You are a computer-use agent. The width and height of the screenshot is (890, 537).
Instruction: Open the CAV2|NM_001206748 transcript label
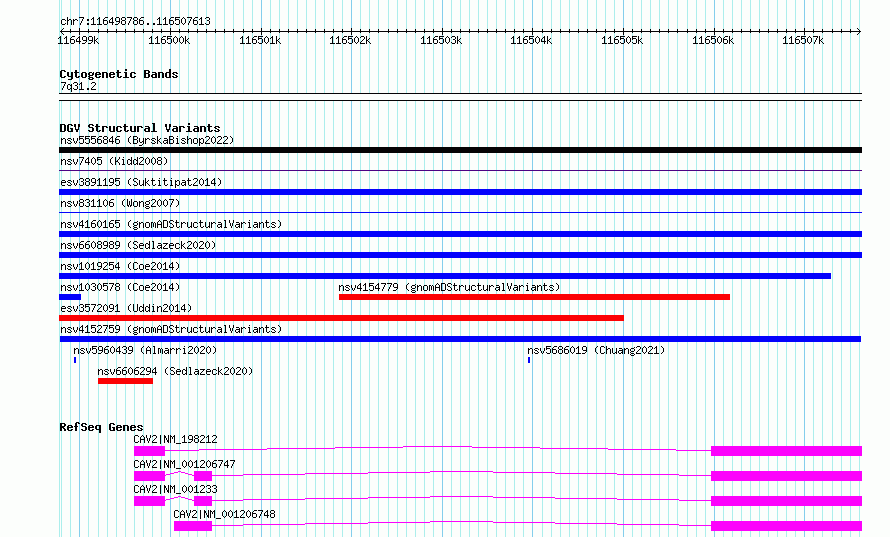(224, 514)
